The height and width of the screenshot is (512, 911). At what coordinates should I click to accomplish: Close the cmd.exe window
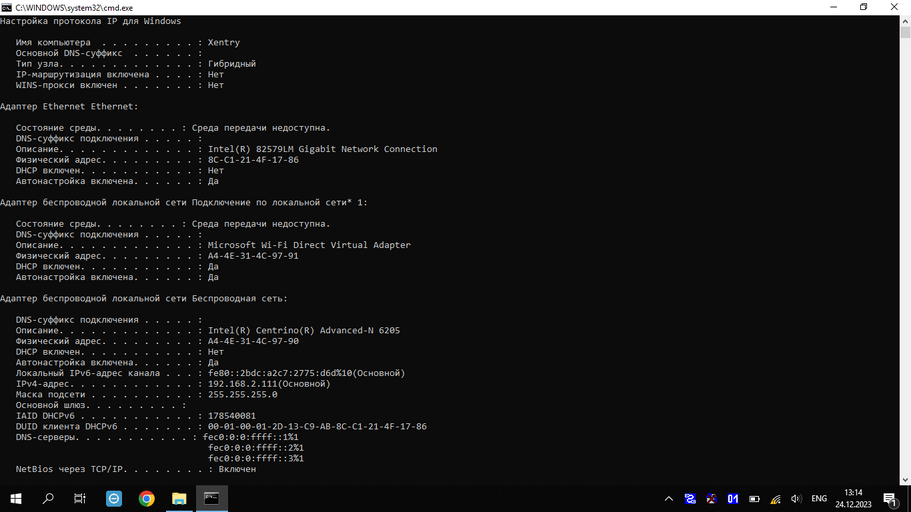tap(894, 8)
